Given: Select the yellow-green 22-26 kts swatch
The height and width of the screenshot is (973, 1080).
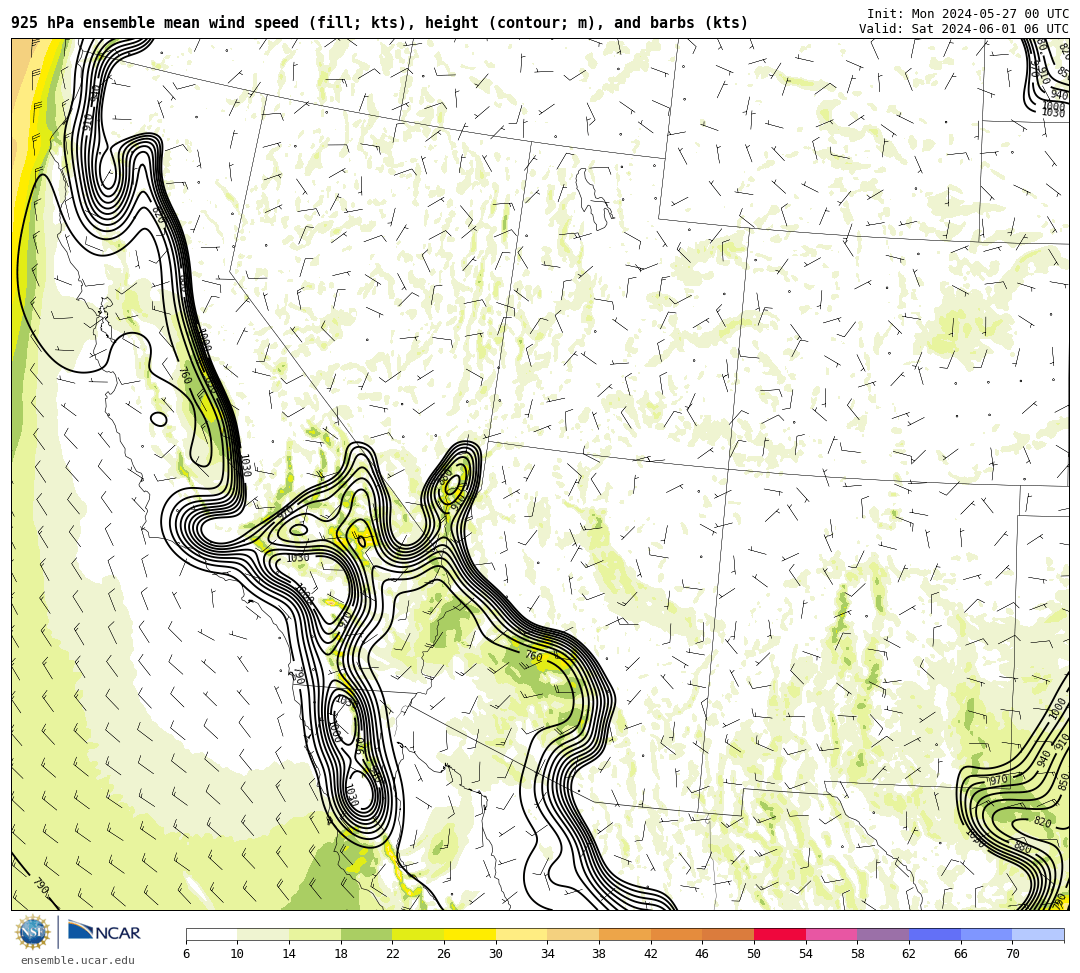Looking at the screenshot, I should click(418, 935).
